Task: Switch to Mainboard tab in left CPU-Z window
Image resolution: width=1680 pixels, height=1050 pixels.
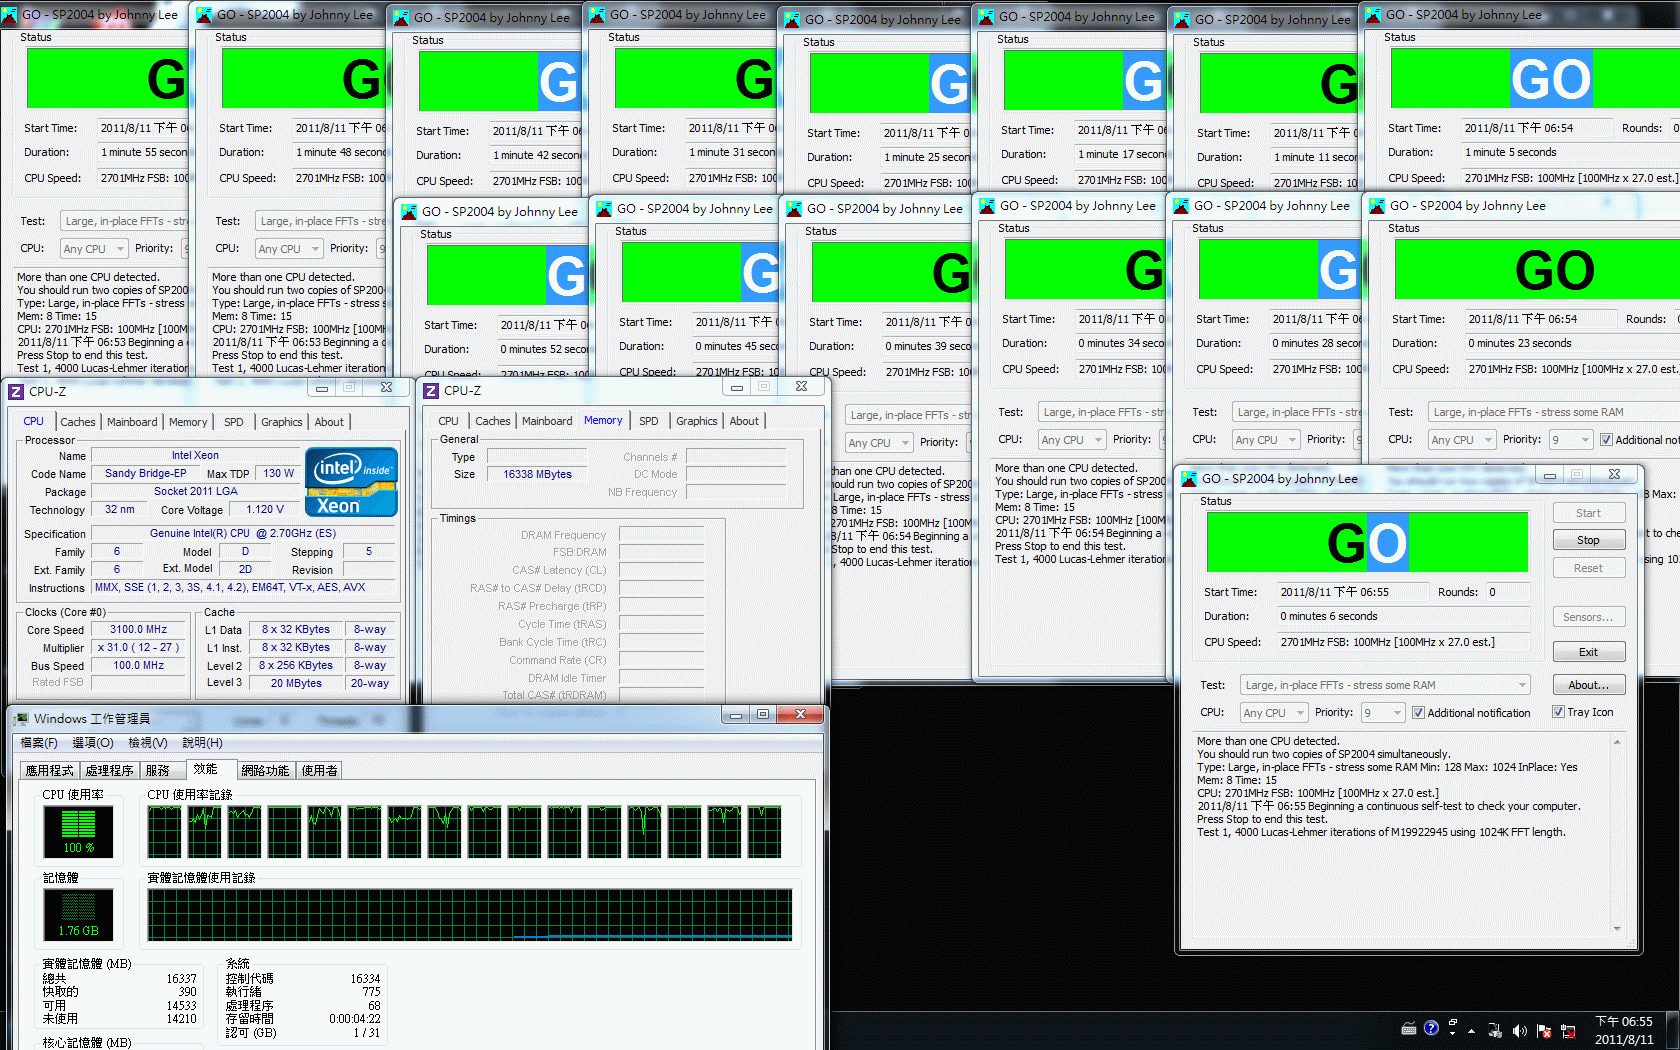Action: pyautogui.click(x=132, y=422)
